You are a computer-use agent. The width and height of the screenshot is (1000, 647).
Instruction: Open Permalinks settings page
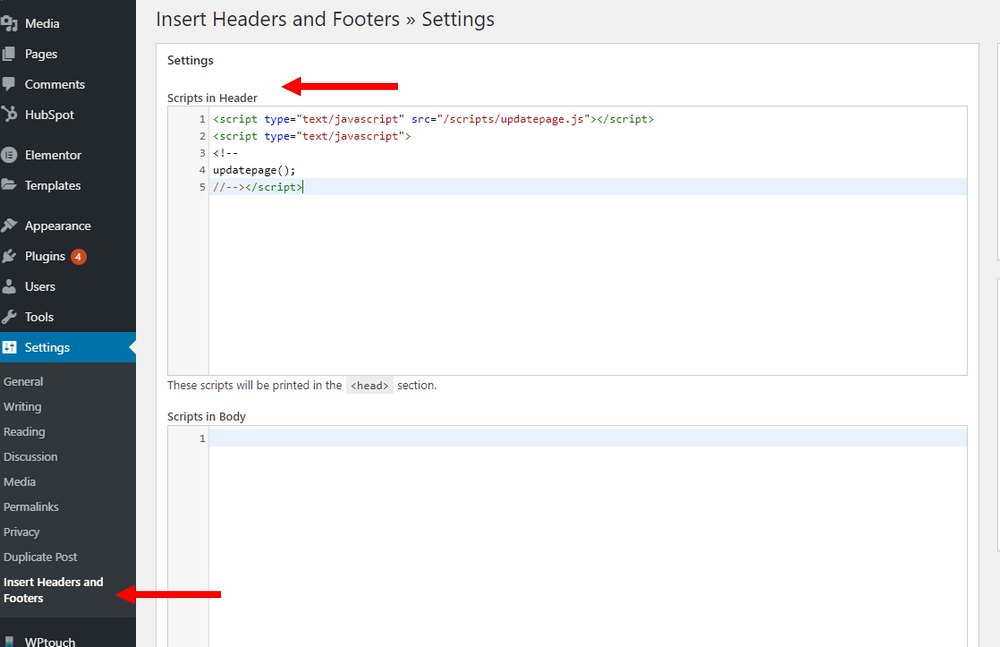tap(31, 507)
